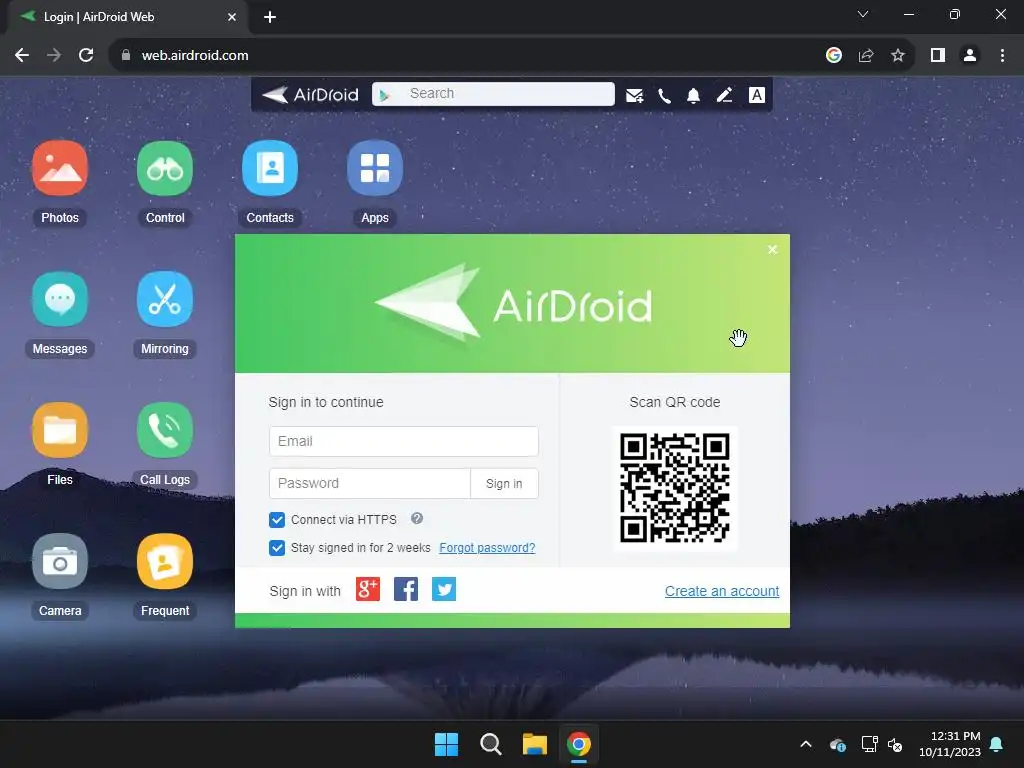This screenshot has height=768, width=1024.
Task: Sign in with Facebook
Action: coord(406,589)
